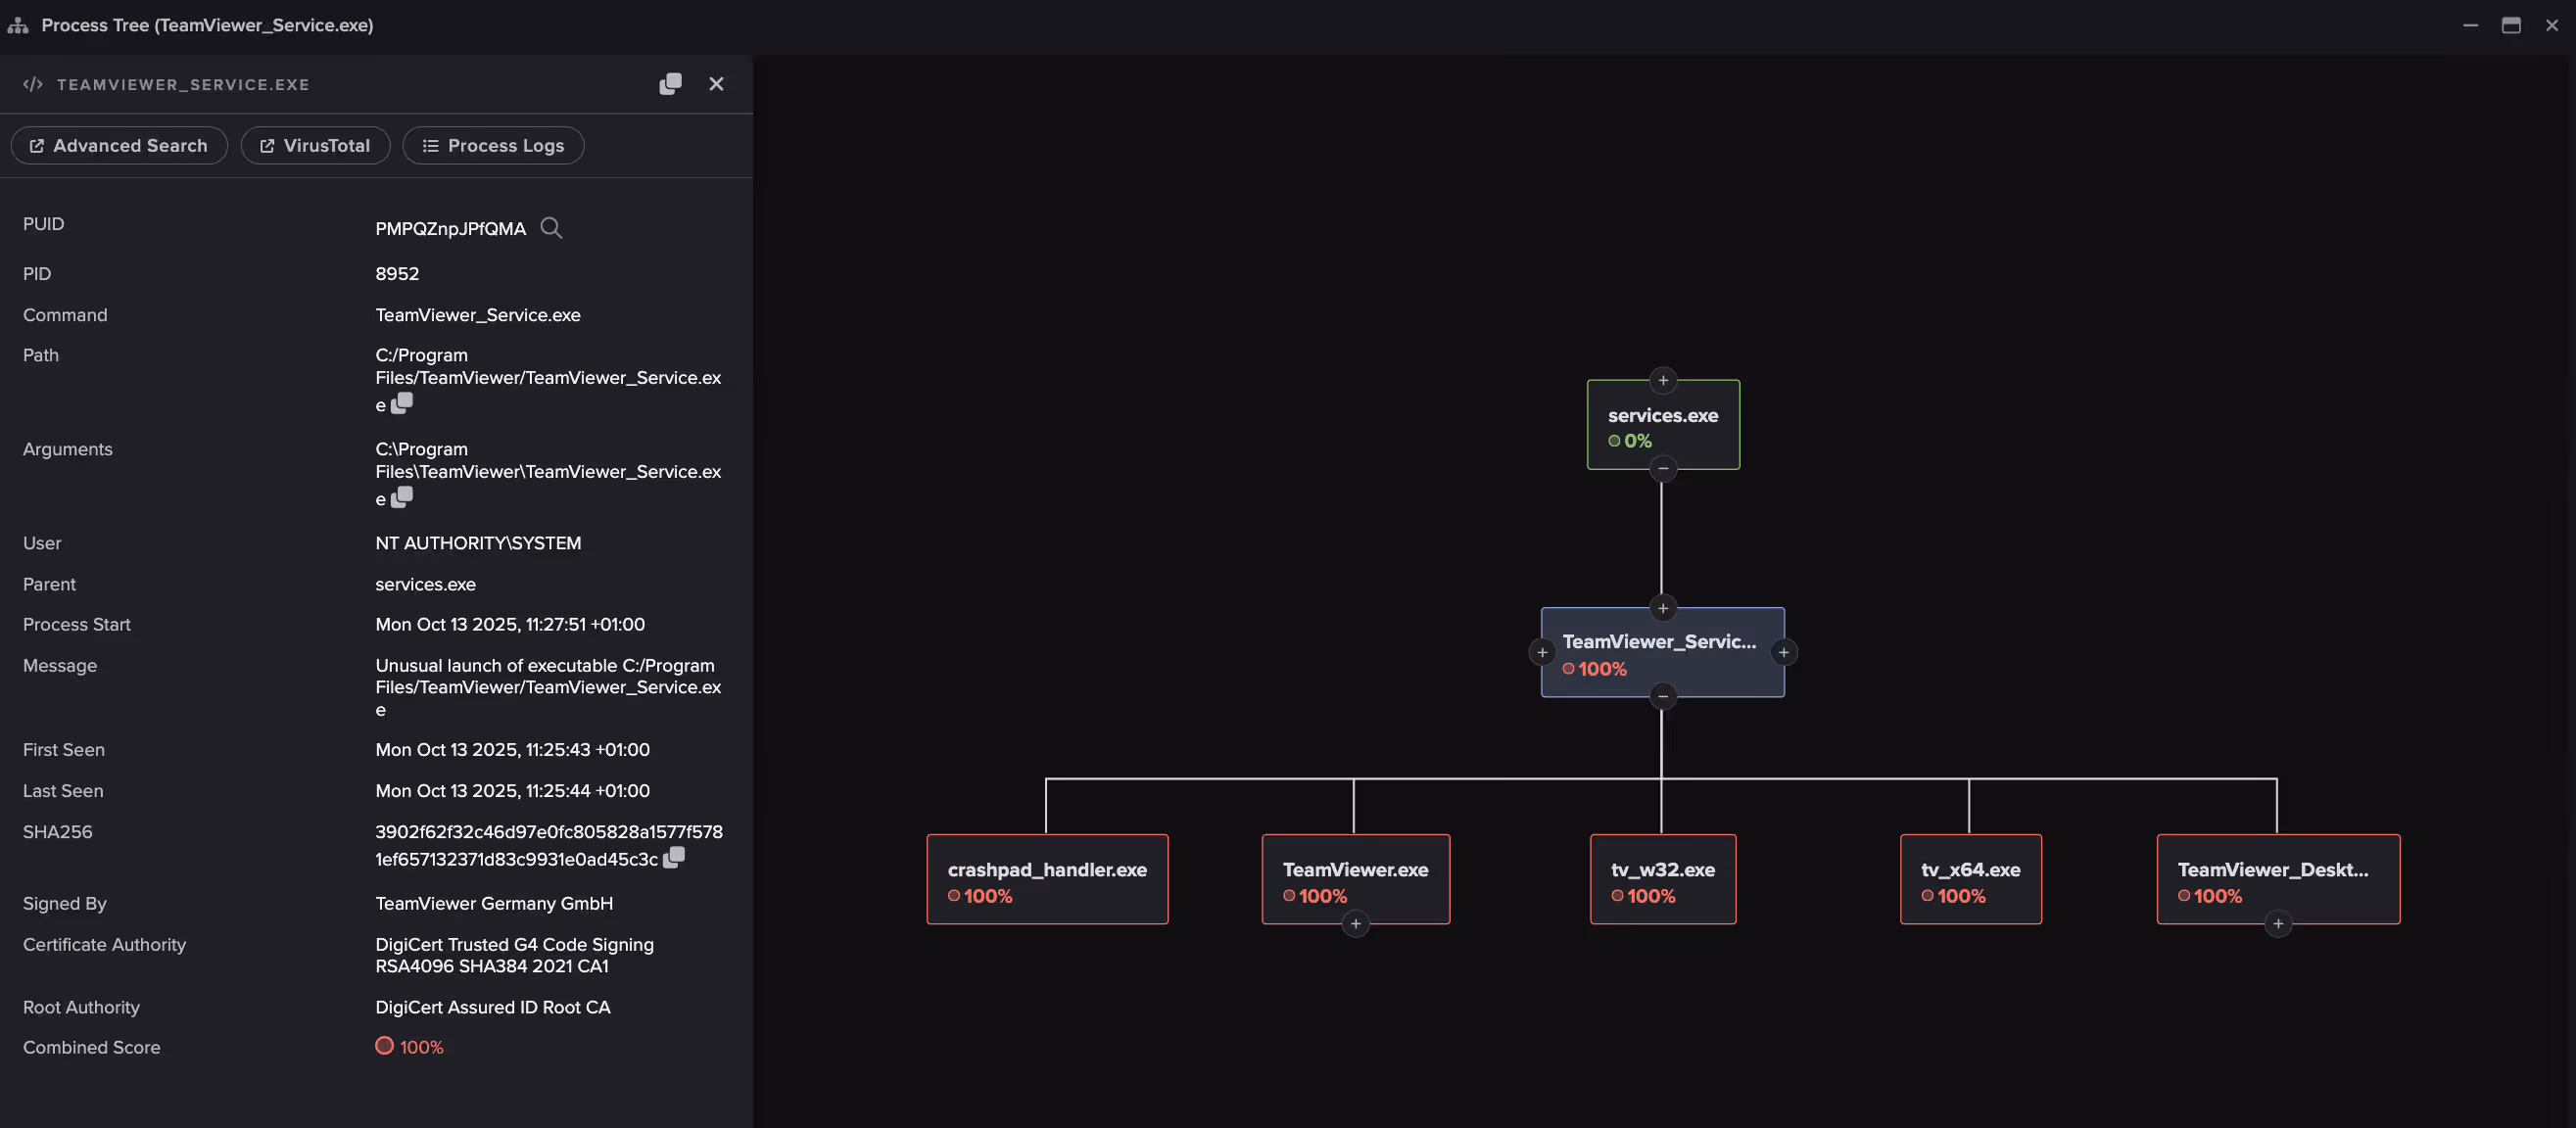Expand siblings right of TeamViewer_Service node
This screenshot has width=2576, height=1128.
(x=1784, y=652)
